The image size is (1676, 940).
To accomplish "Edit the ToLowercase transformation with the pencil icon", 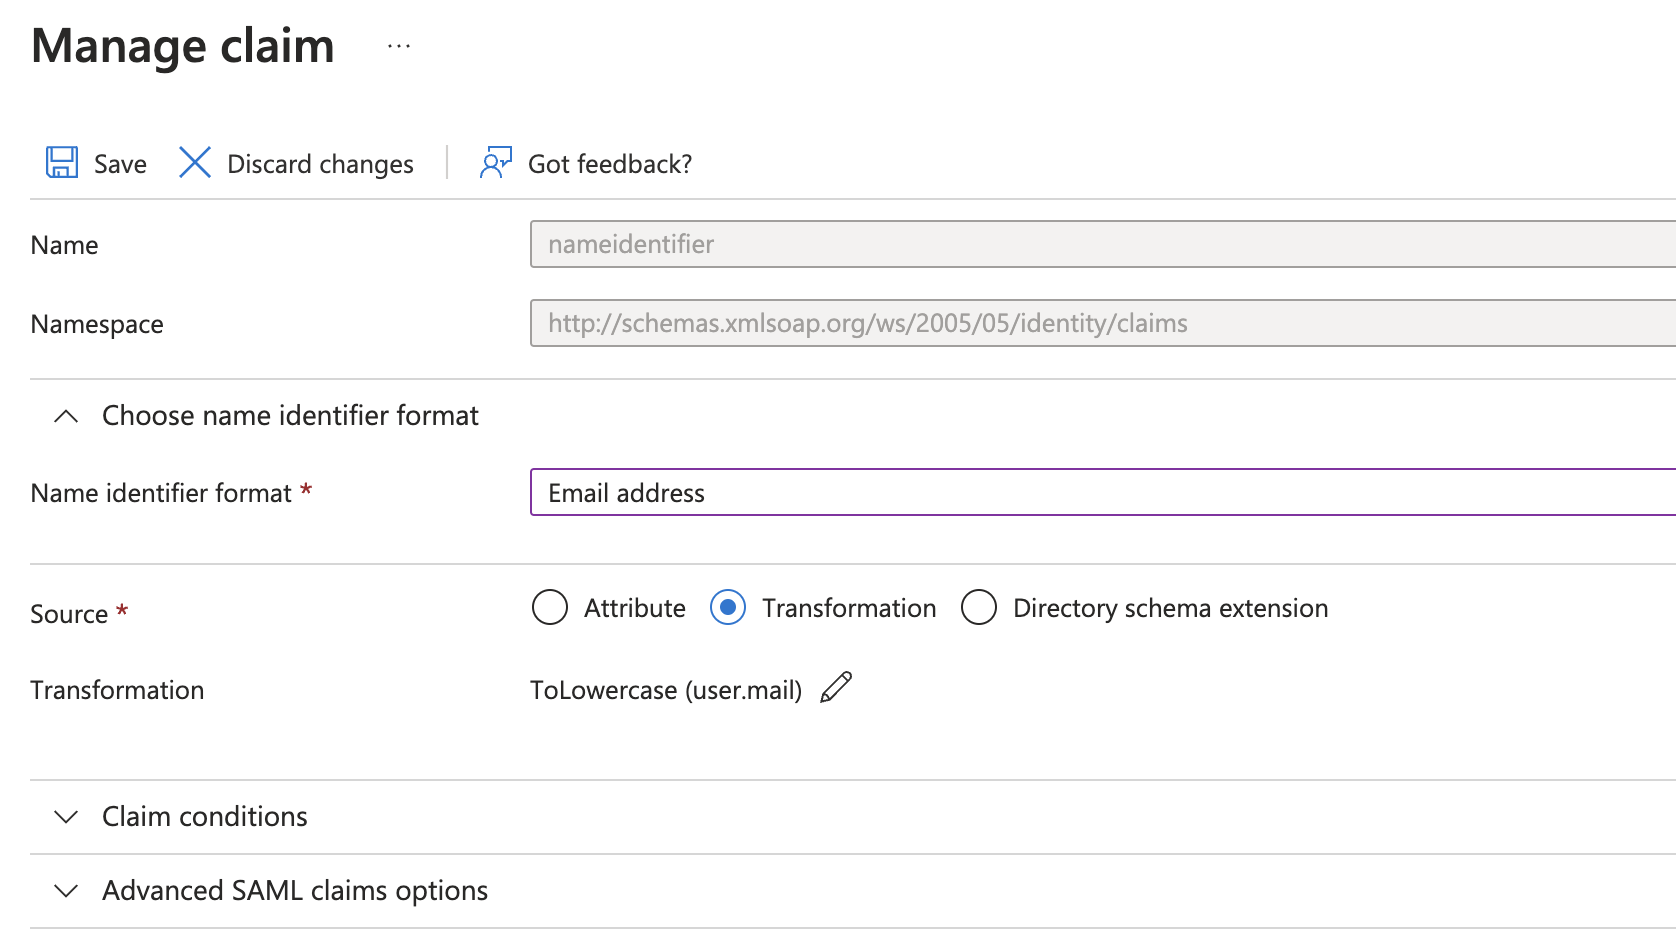I will tap(836, 688).
